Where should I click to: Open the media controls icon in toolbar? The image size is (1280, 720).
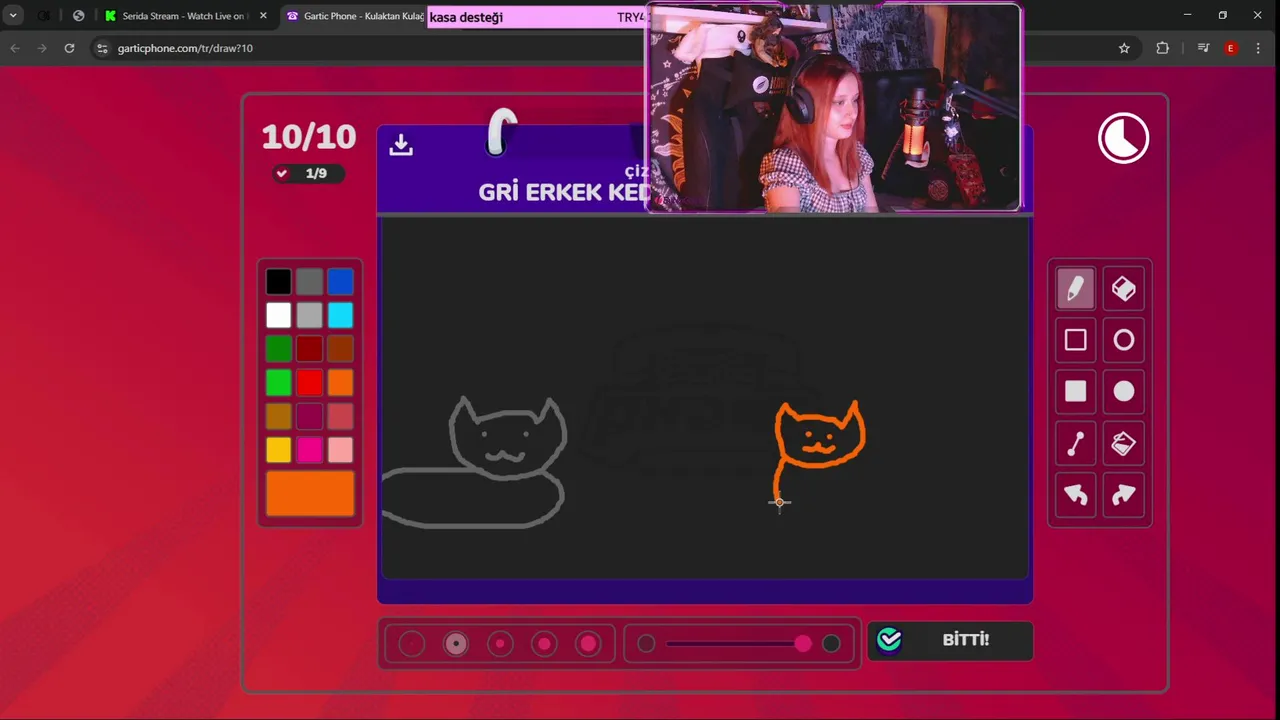tap(1203, 48)
